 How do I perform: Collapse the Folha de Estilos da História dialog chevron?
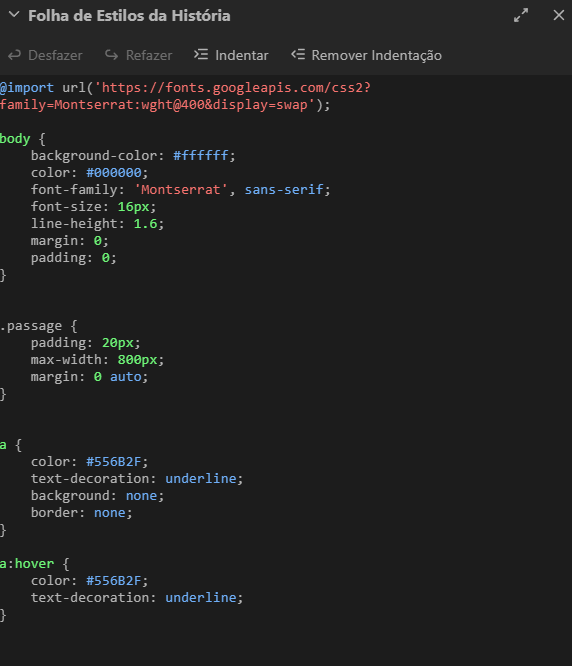[x=14, y=15]
